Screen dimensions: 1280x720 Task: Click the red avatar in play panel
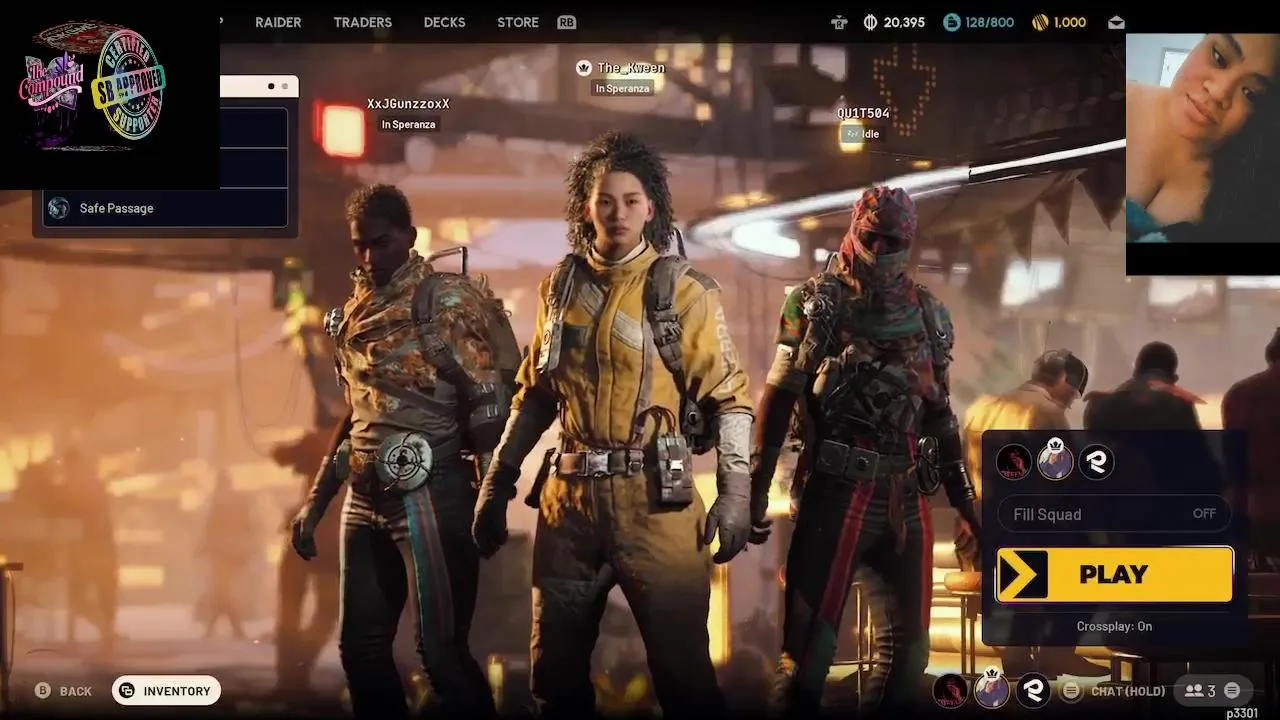click(1014, 462)
